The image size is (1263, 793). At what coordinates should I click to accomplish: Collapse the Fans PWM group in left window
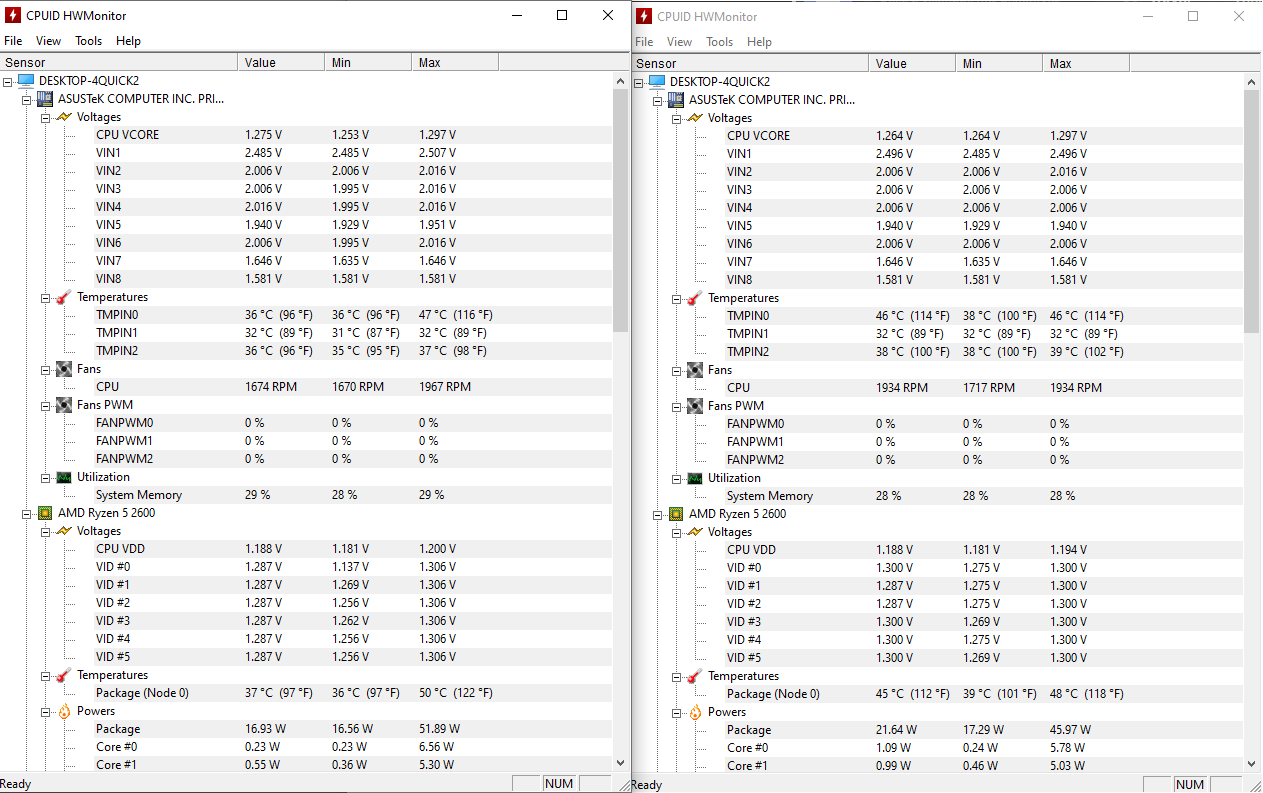pyautogui.click(x=45, y=405)
